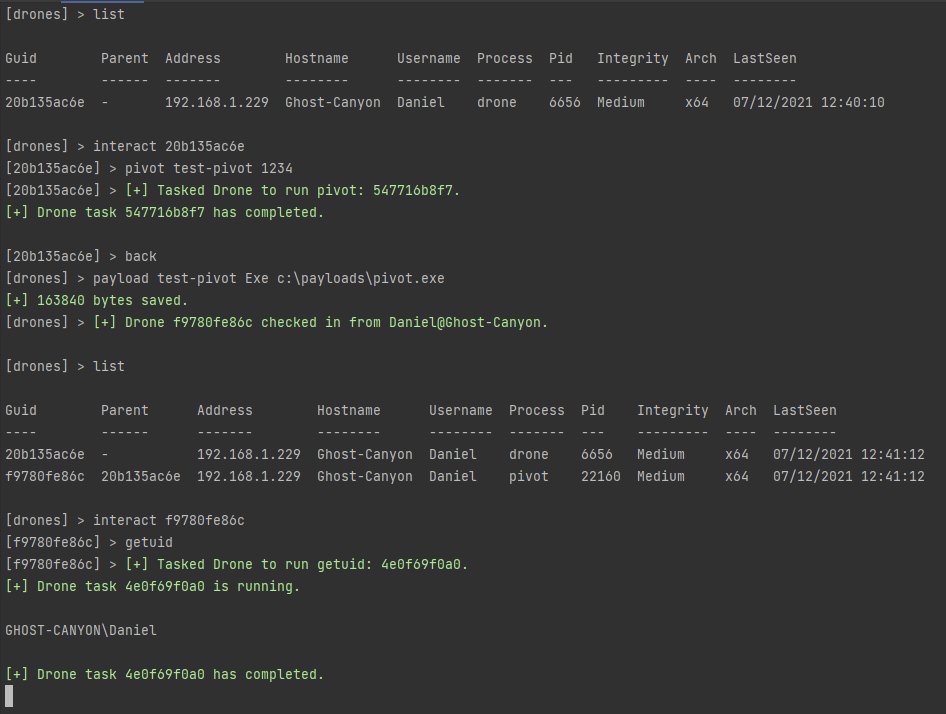Click the timestamp 07/12/2021 12:40:10

[x=808, y=103]
